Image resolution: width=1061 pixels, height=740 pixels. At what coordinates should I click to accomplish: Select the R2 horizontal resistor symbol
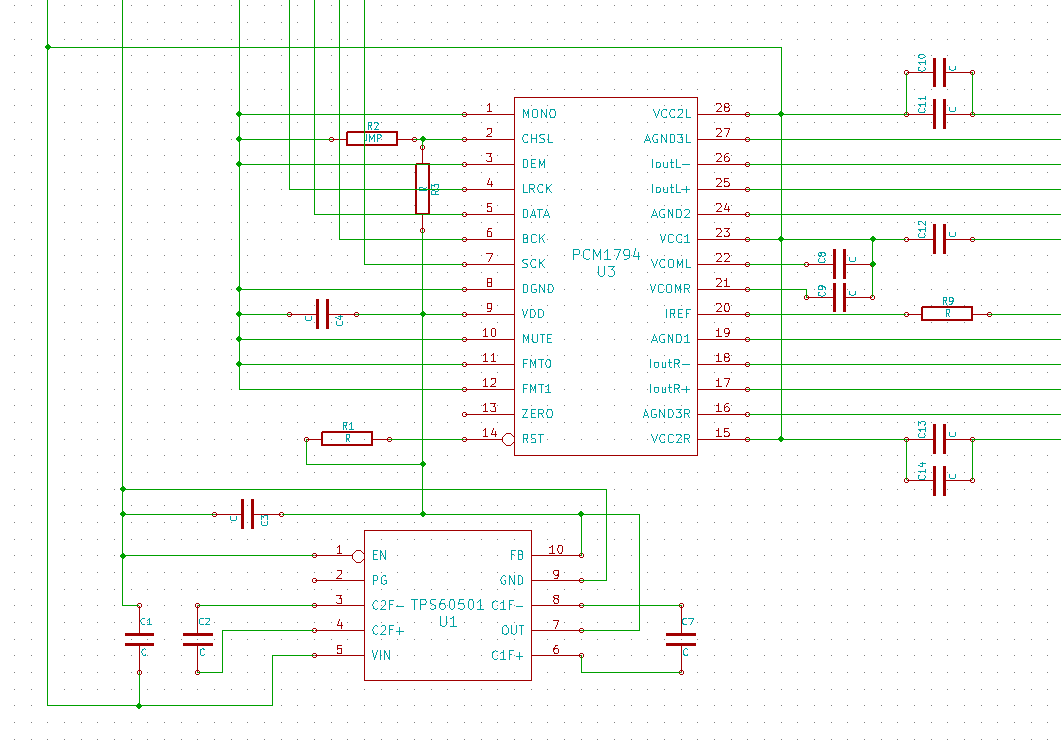372,139
